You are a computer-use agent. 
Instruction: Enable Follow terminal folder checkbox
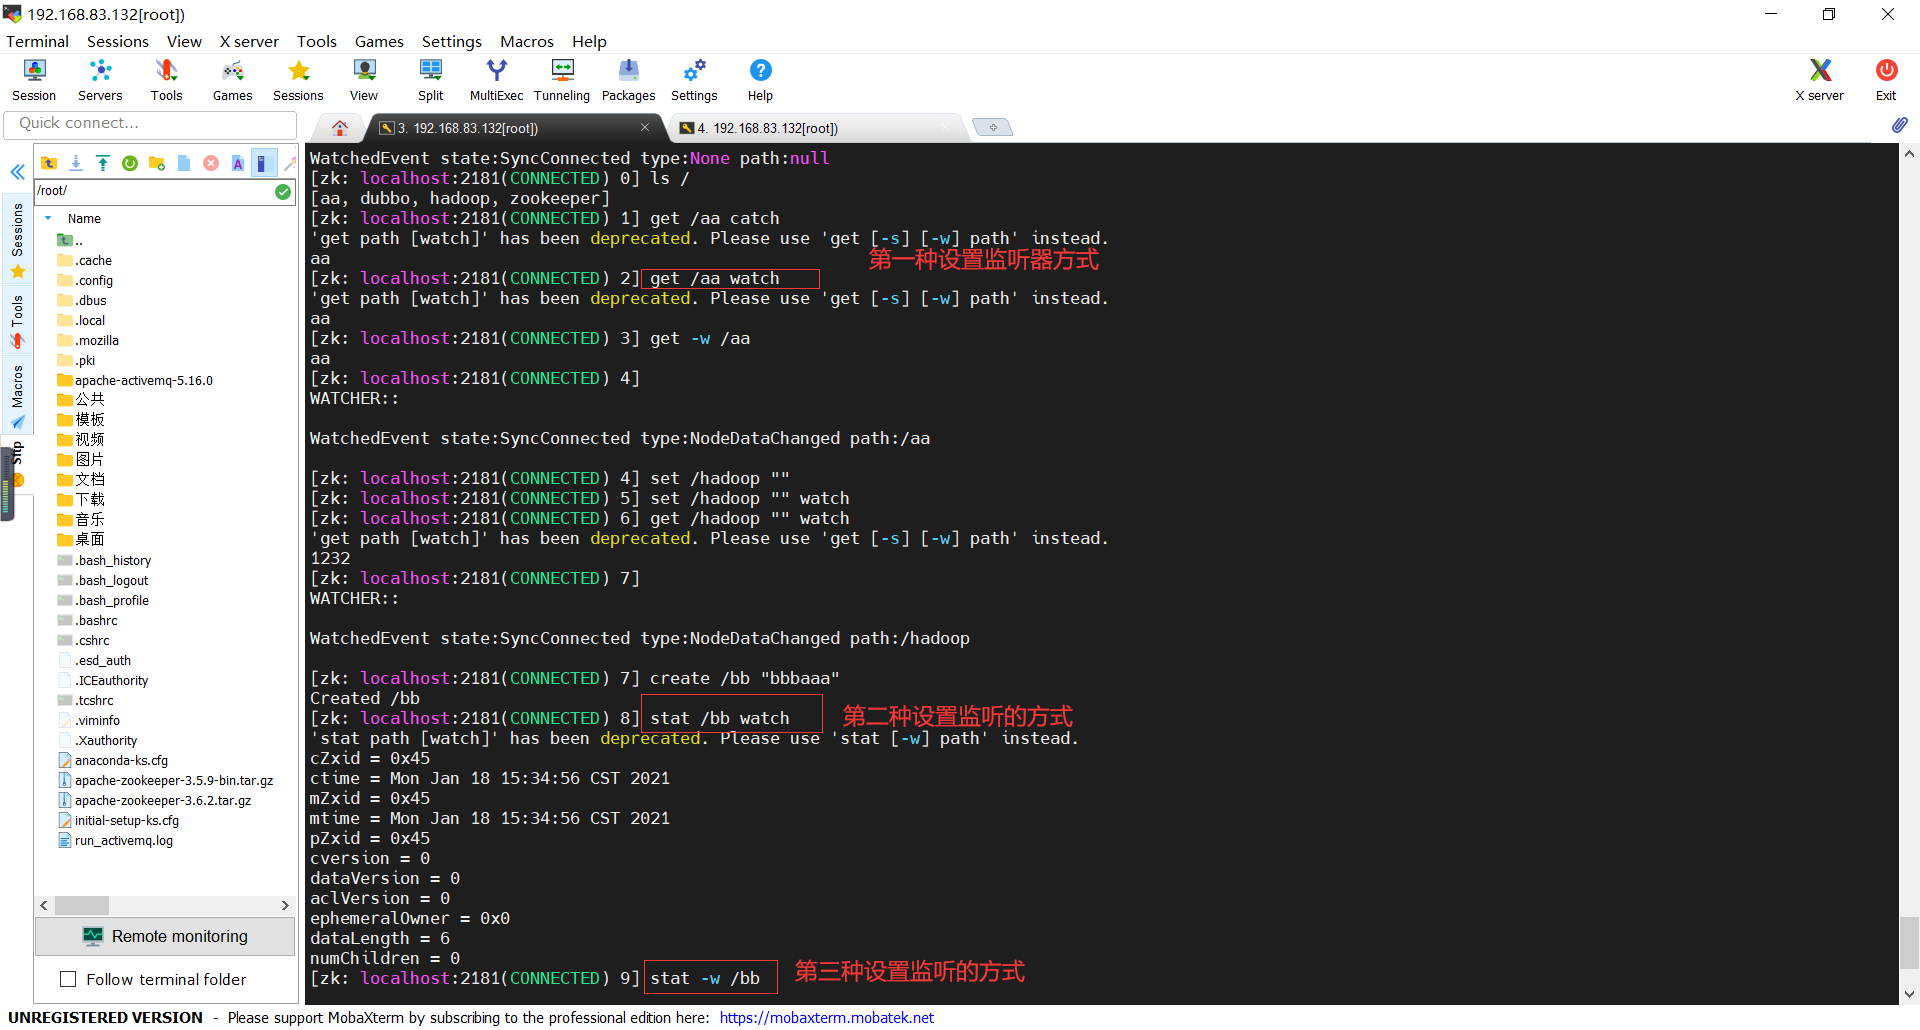(x=68, y=979)
